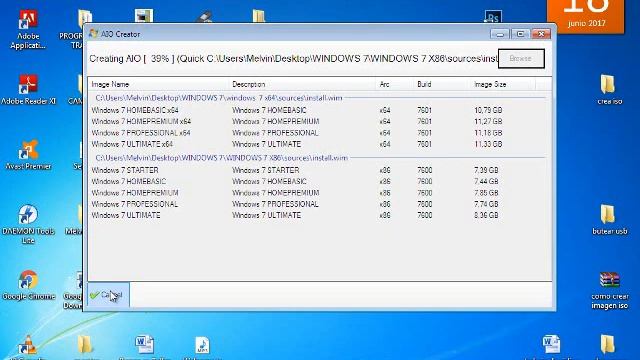This screenshot has height=360, width=640.
Task: Click the Cancel button with green checkmark
Action: [x=109, y=295]
